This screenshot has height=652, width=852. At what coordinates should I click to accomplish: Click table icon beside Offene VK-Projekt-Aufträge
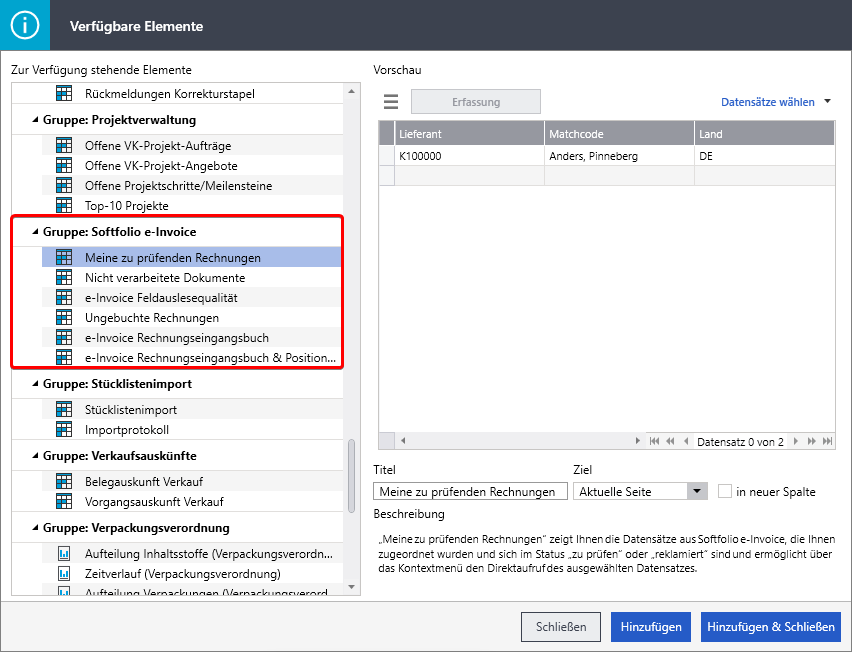64,146
